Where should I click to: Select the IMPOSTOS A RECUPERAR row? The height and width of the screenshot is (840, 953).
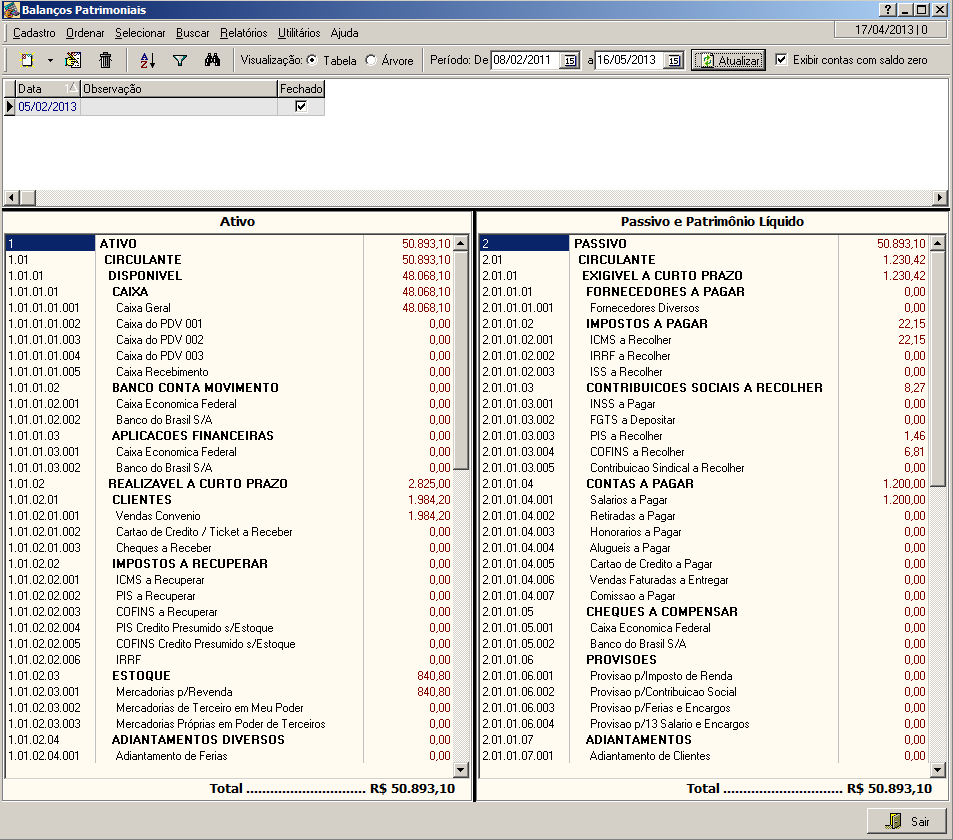coord(229,564)
